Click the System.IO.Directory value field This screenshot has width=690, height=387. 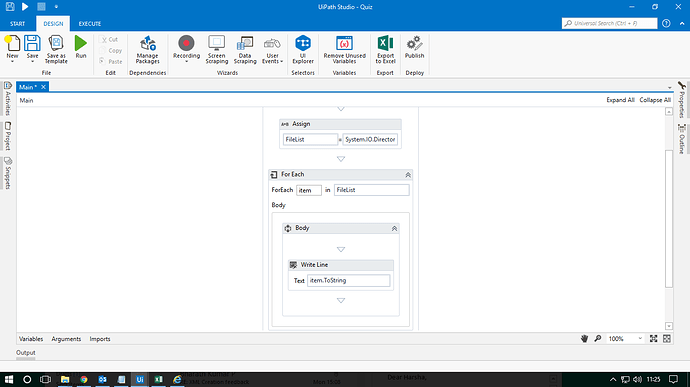click(370, 140)
